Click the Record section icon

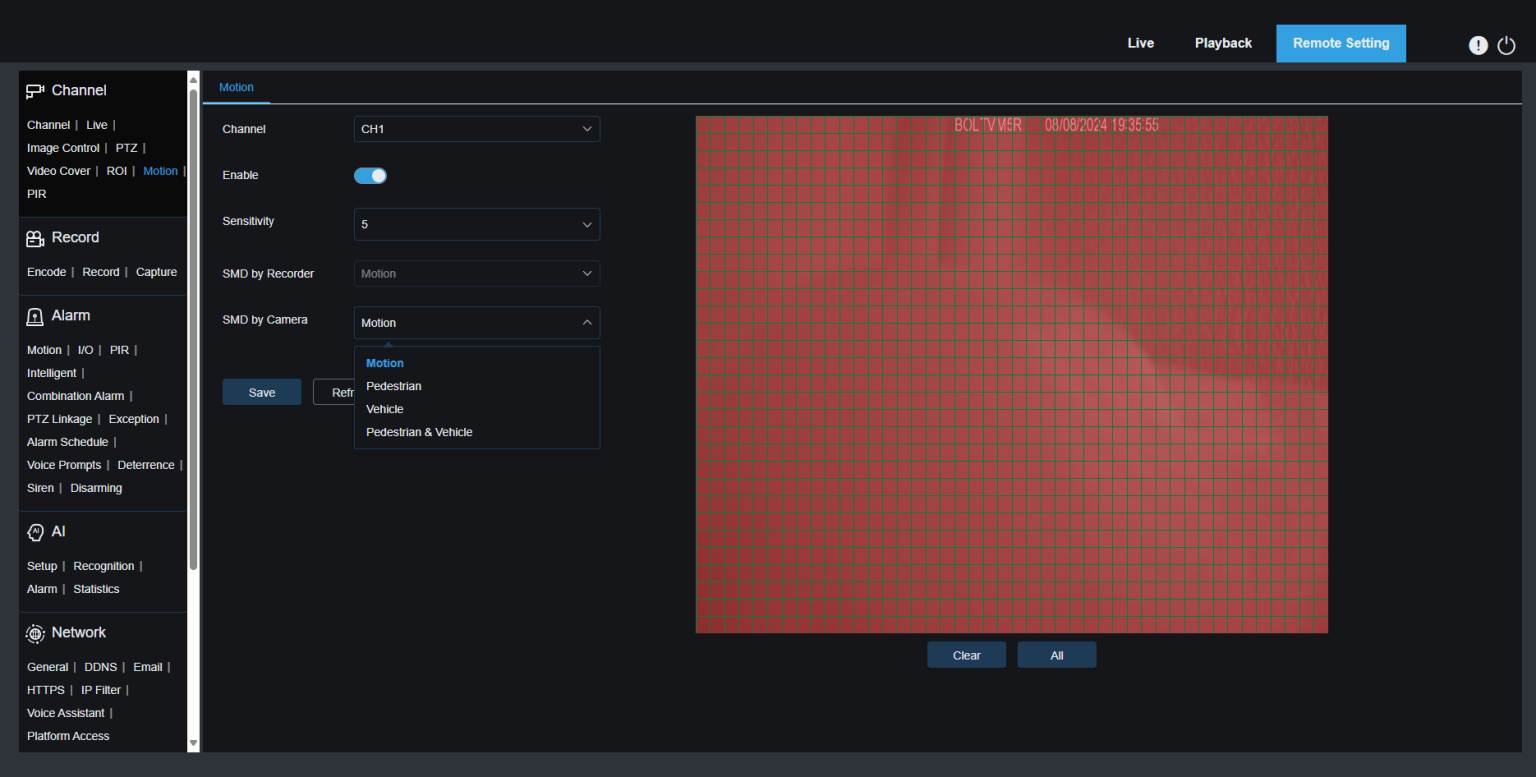click(x=35, y=238)
